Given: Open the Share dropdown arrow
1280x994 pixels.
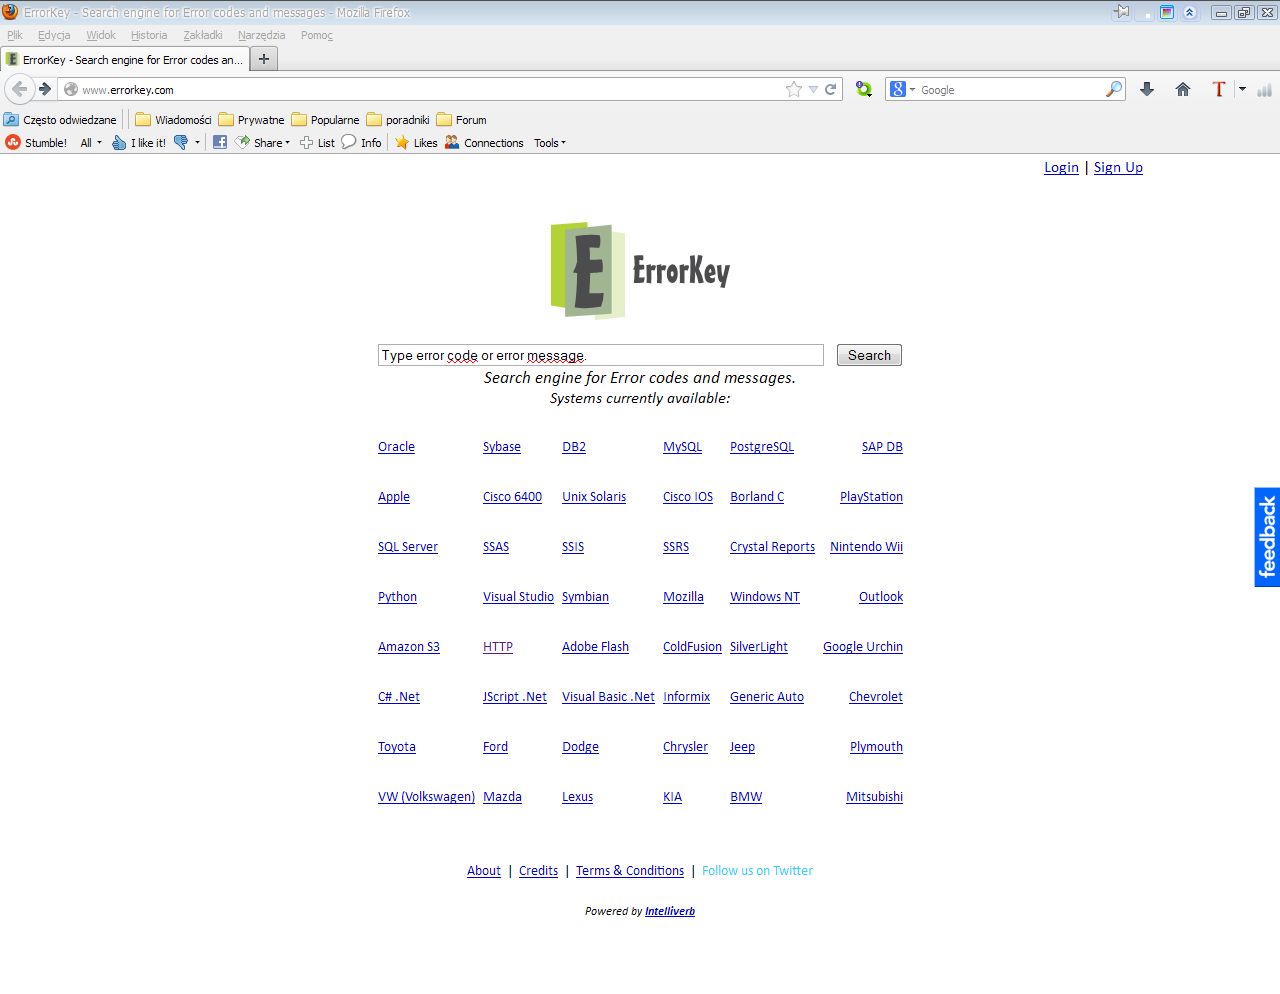Looking at the screenshot, I should [x=288, y=143].
